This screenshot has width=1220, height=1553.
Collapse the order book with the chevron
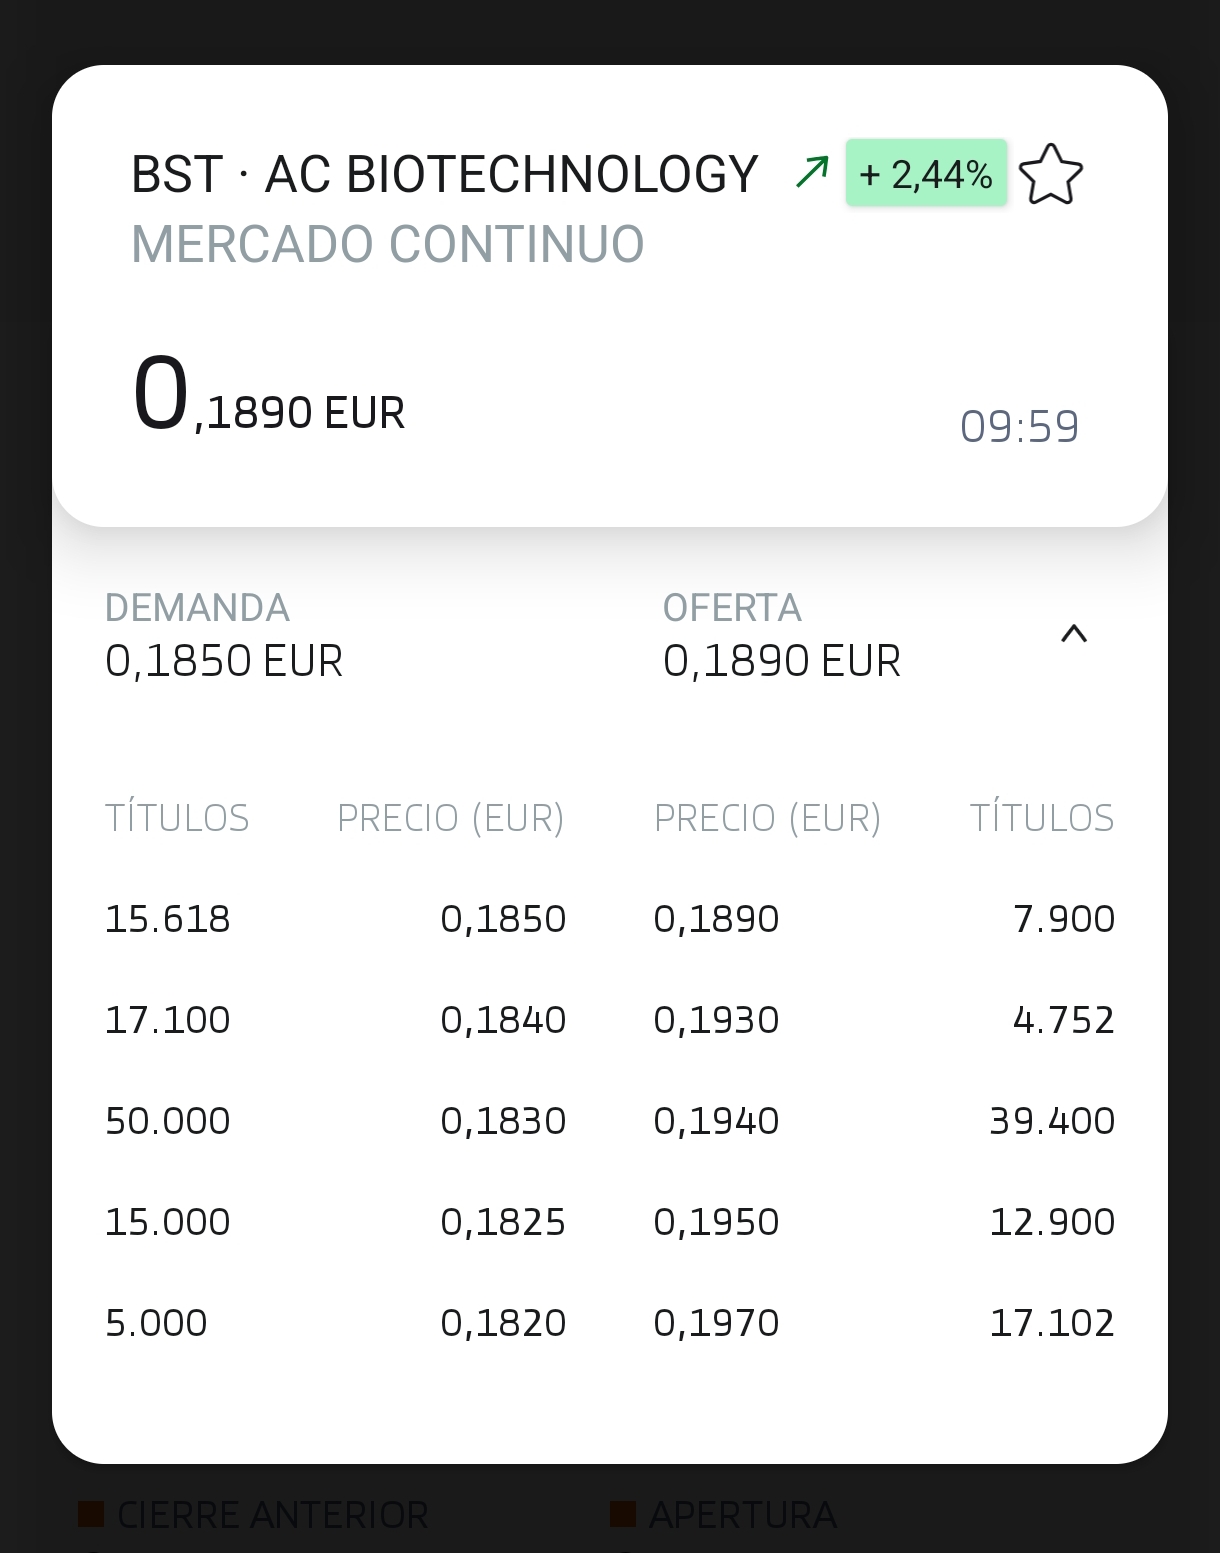[1073, 634]
